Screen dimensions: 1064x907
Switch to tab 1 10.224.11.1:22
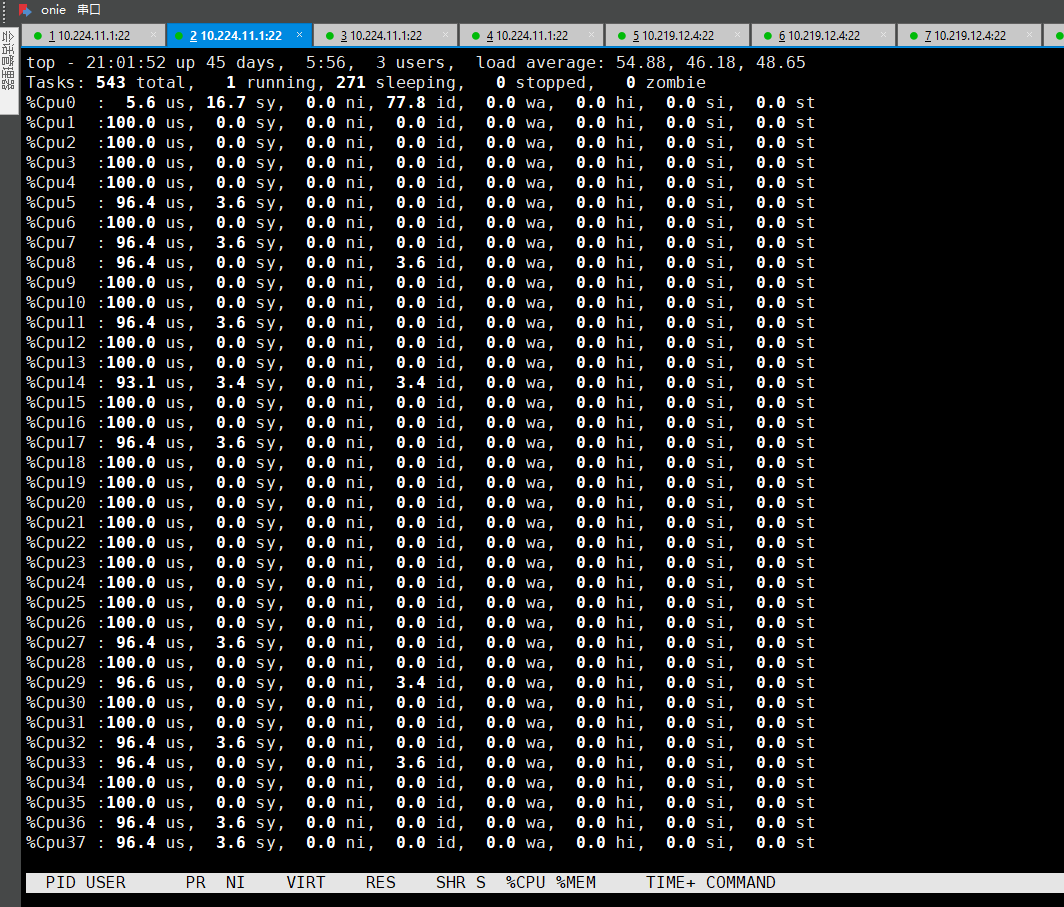pos(89,36)
